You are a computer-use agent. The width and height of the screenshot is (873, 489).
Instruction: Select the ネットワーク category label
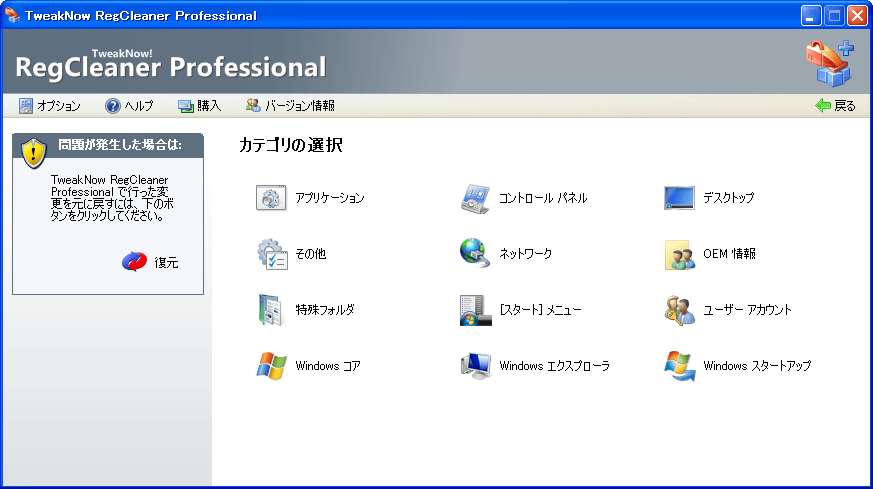(x=526, y=253)
